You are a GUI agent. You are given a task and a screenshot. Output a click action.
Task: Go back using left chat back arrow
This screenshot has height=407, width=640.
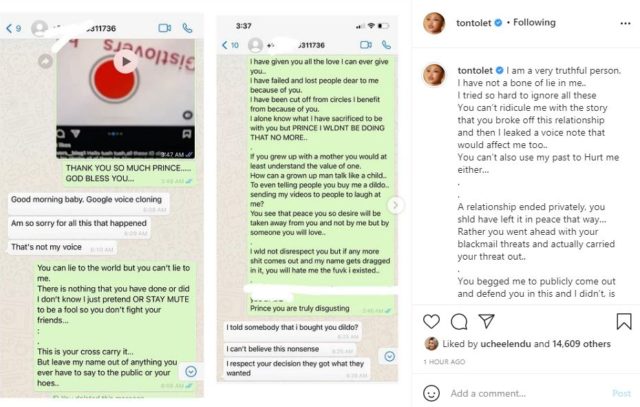pos(9,28)
